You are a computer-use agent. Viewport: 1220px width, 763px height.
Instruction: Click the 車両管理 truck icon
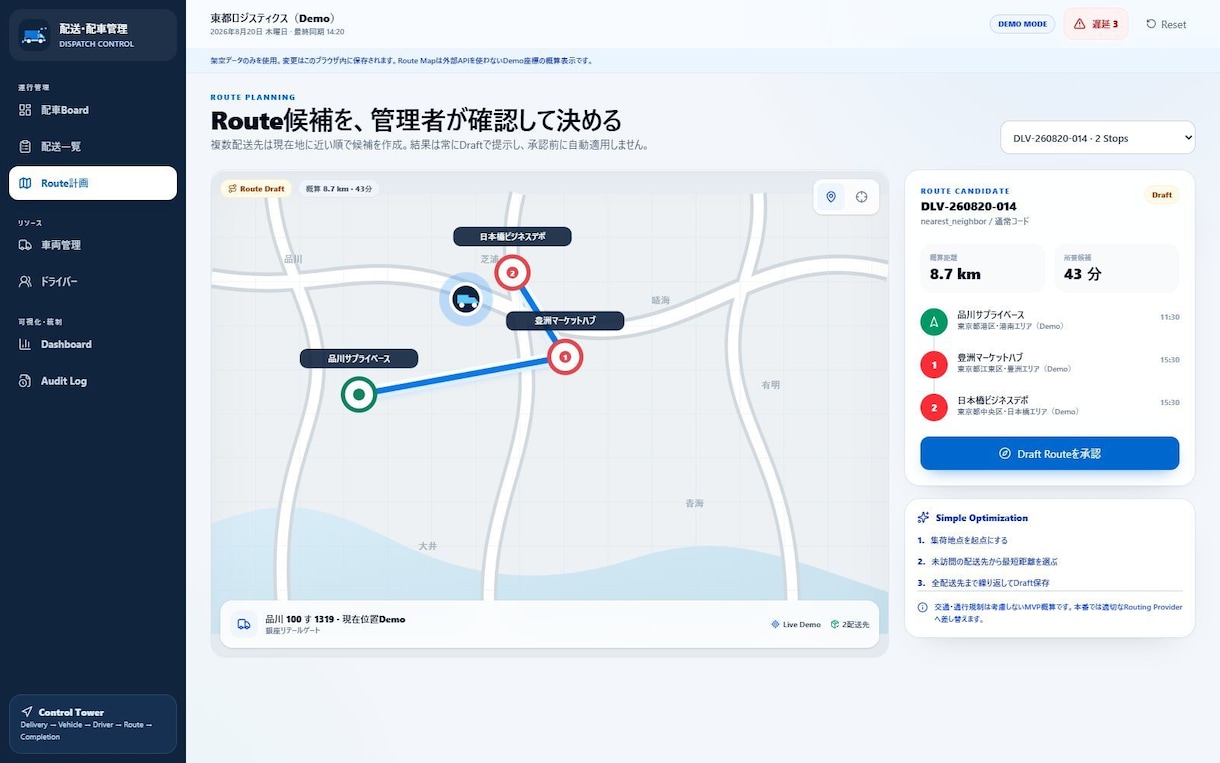[x=25, y=245]
